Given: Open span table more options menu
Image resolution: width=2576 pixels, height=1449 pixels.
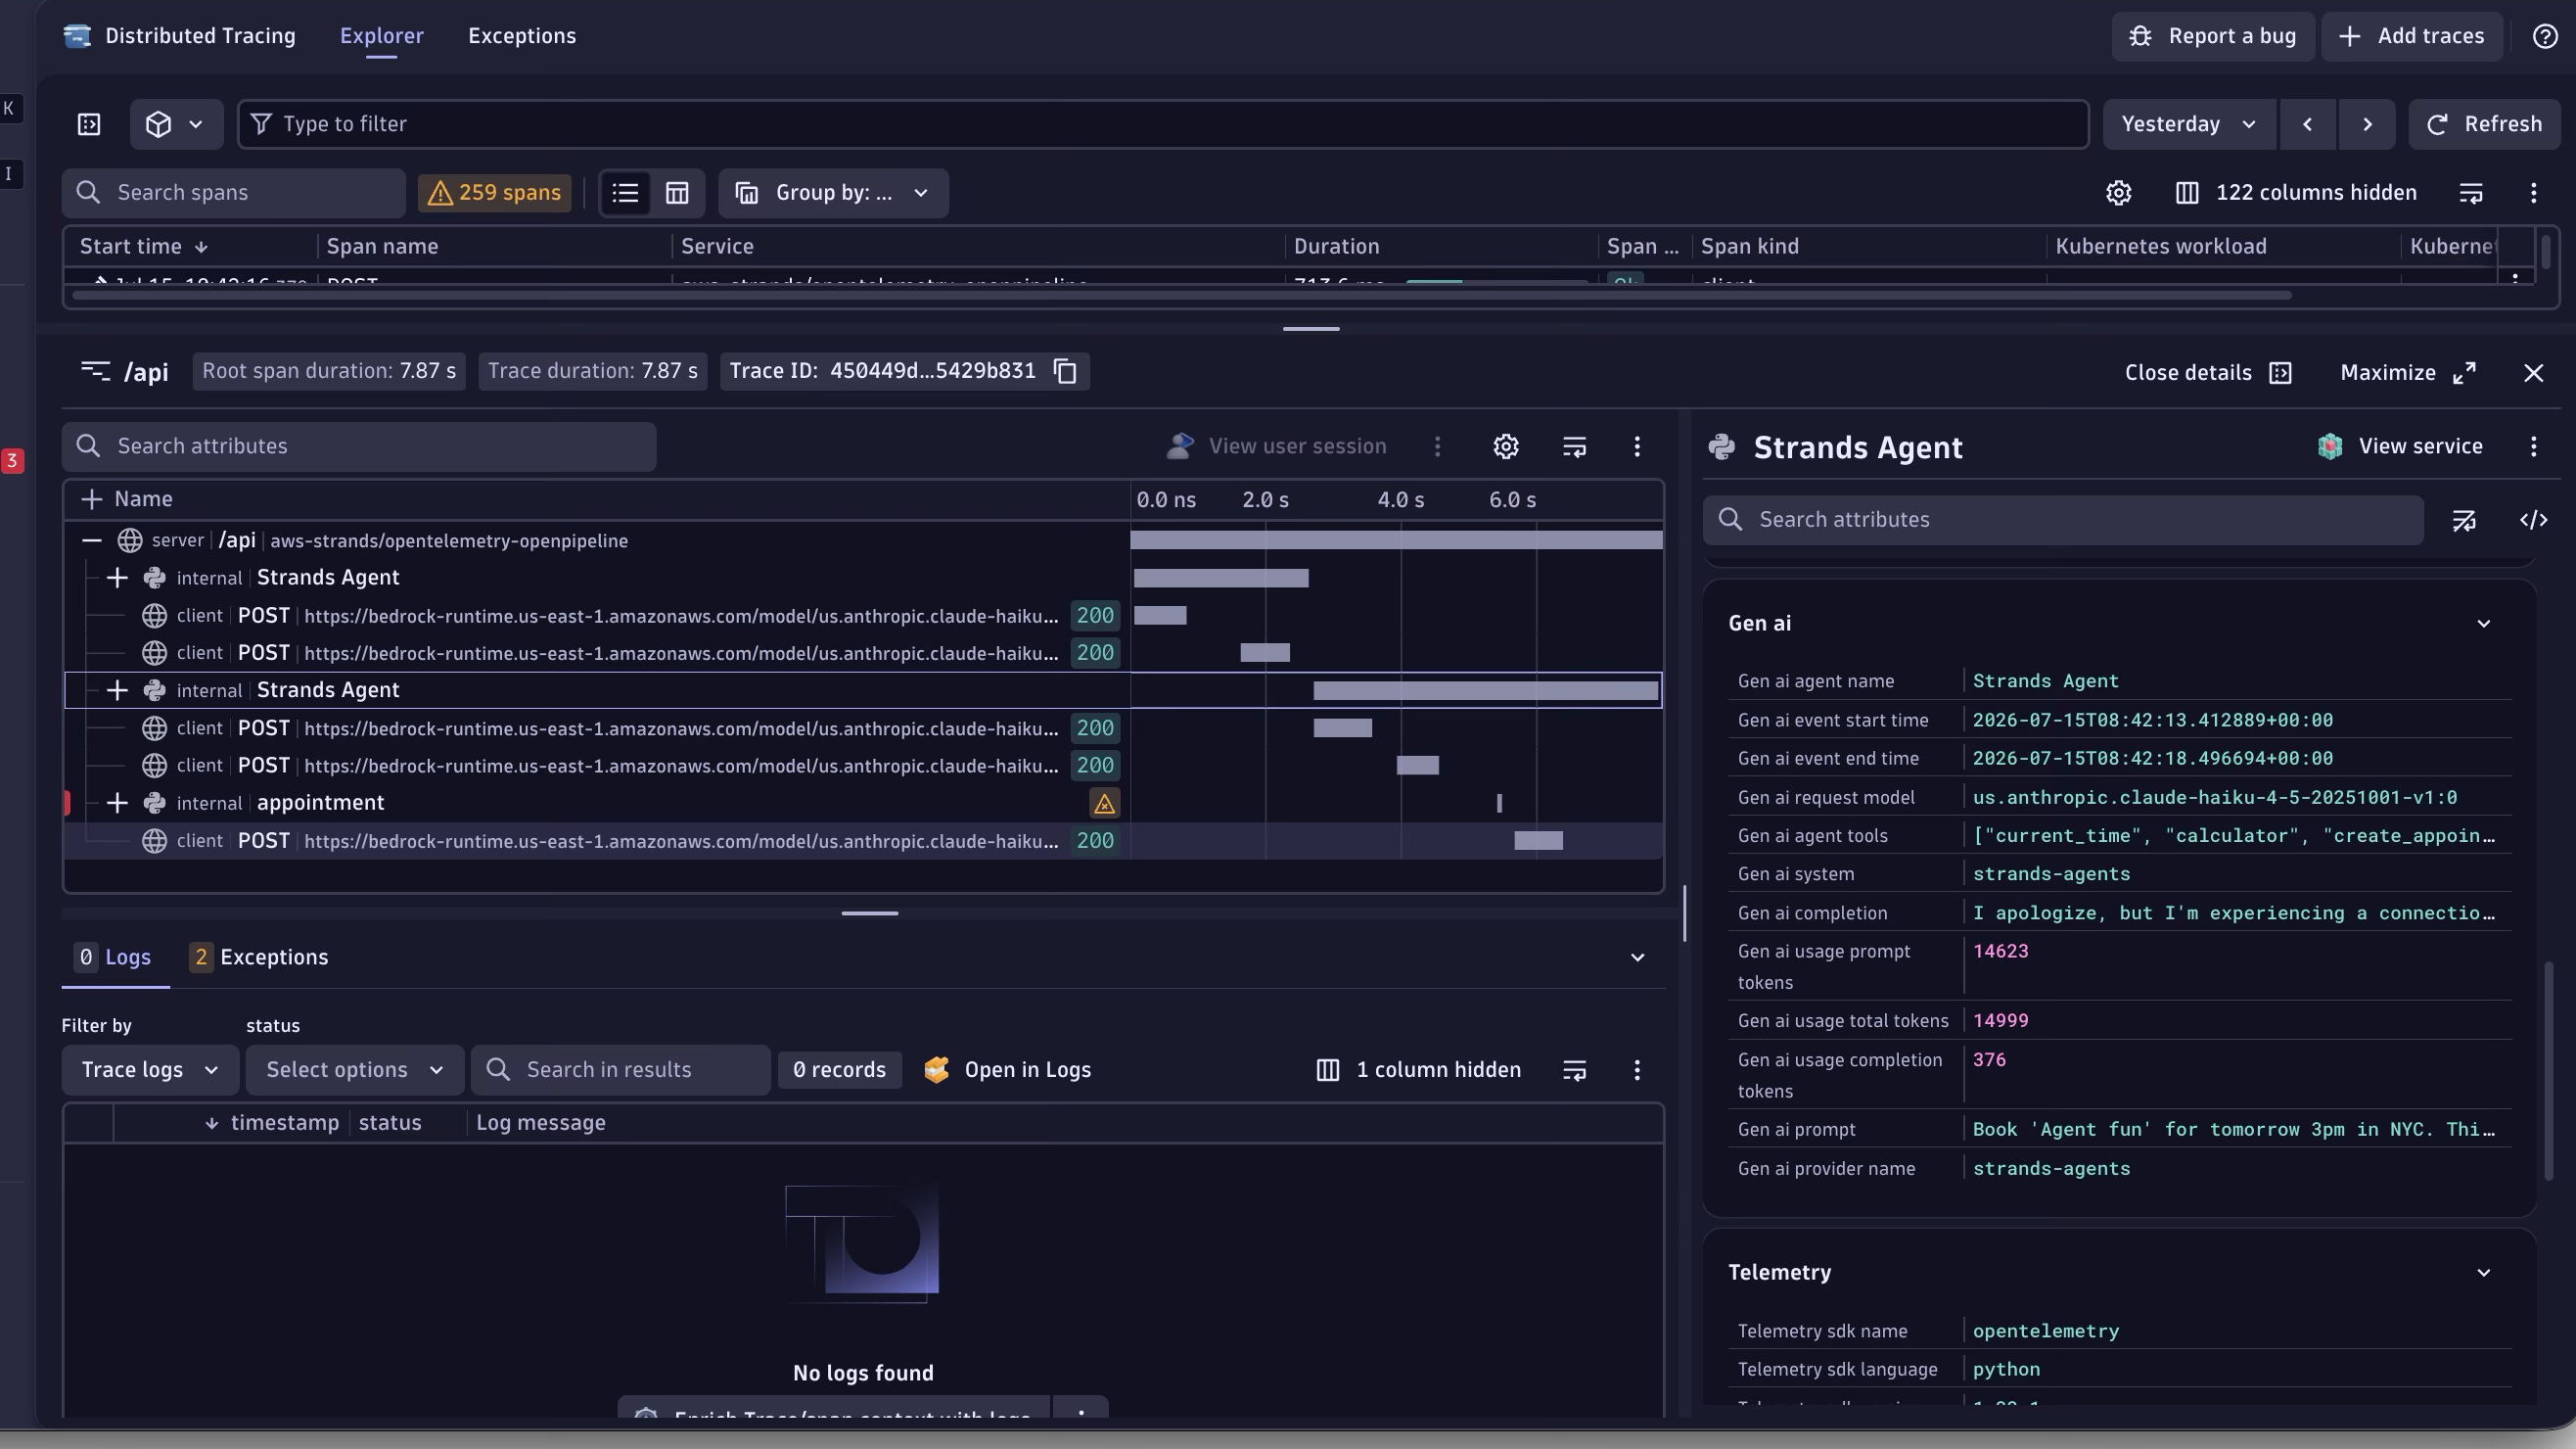Looking at the screenshot, I should 2533,193.
